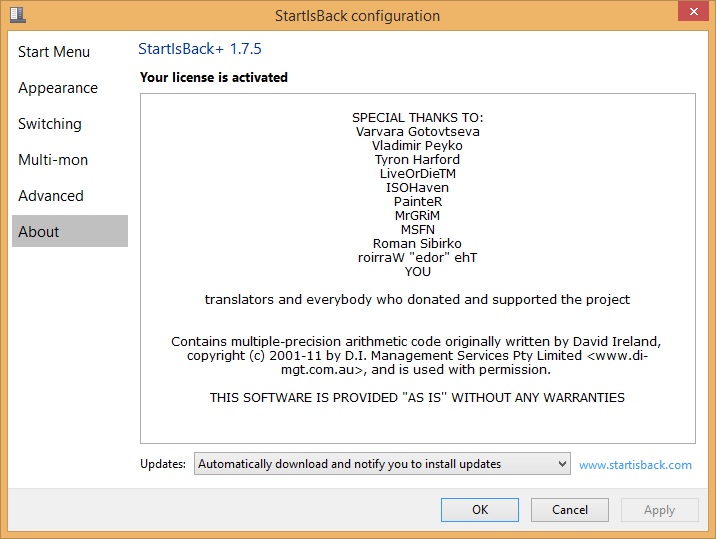Click the ISOHaven credit line
Image resolution: width=716 pixels, height=539 pixels.
(417, 188)
